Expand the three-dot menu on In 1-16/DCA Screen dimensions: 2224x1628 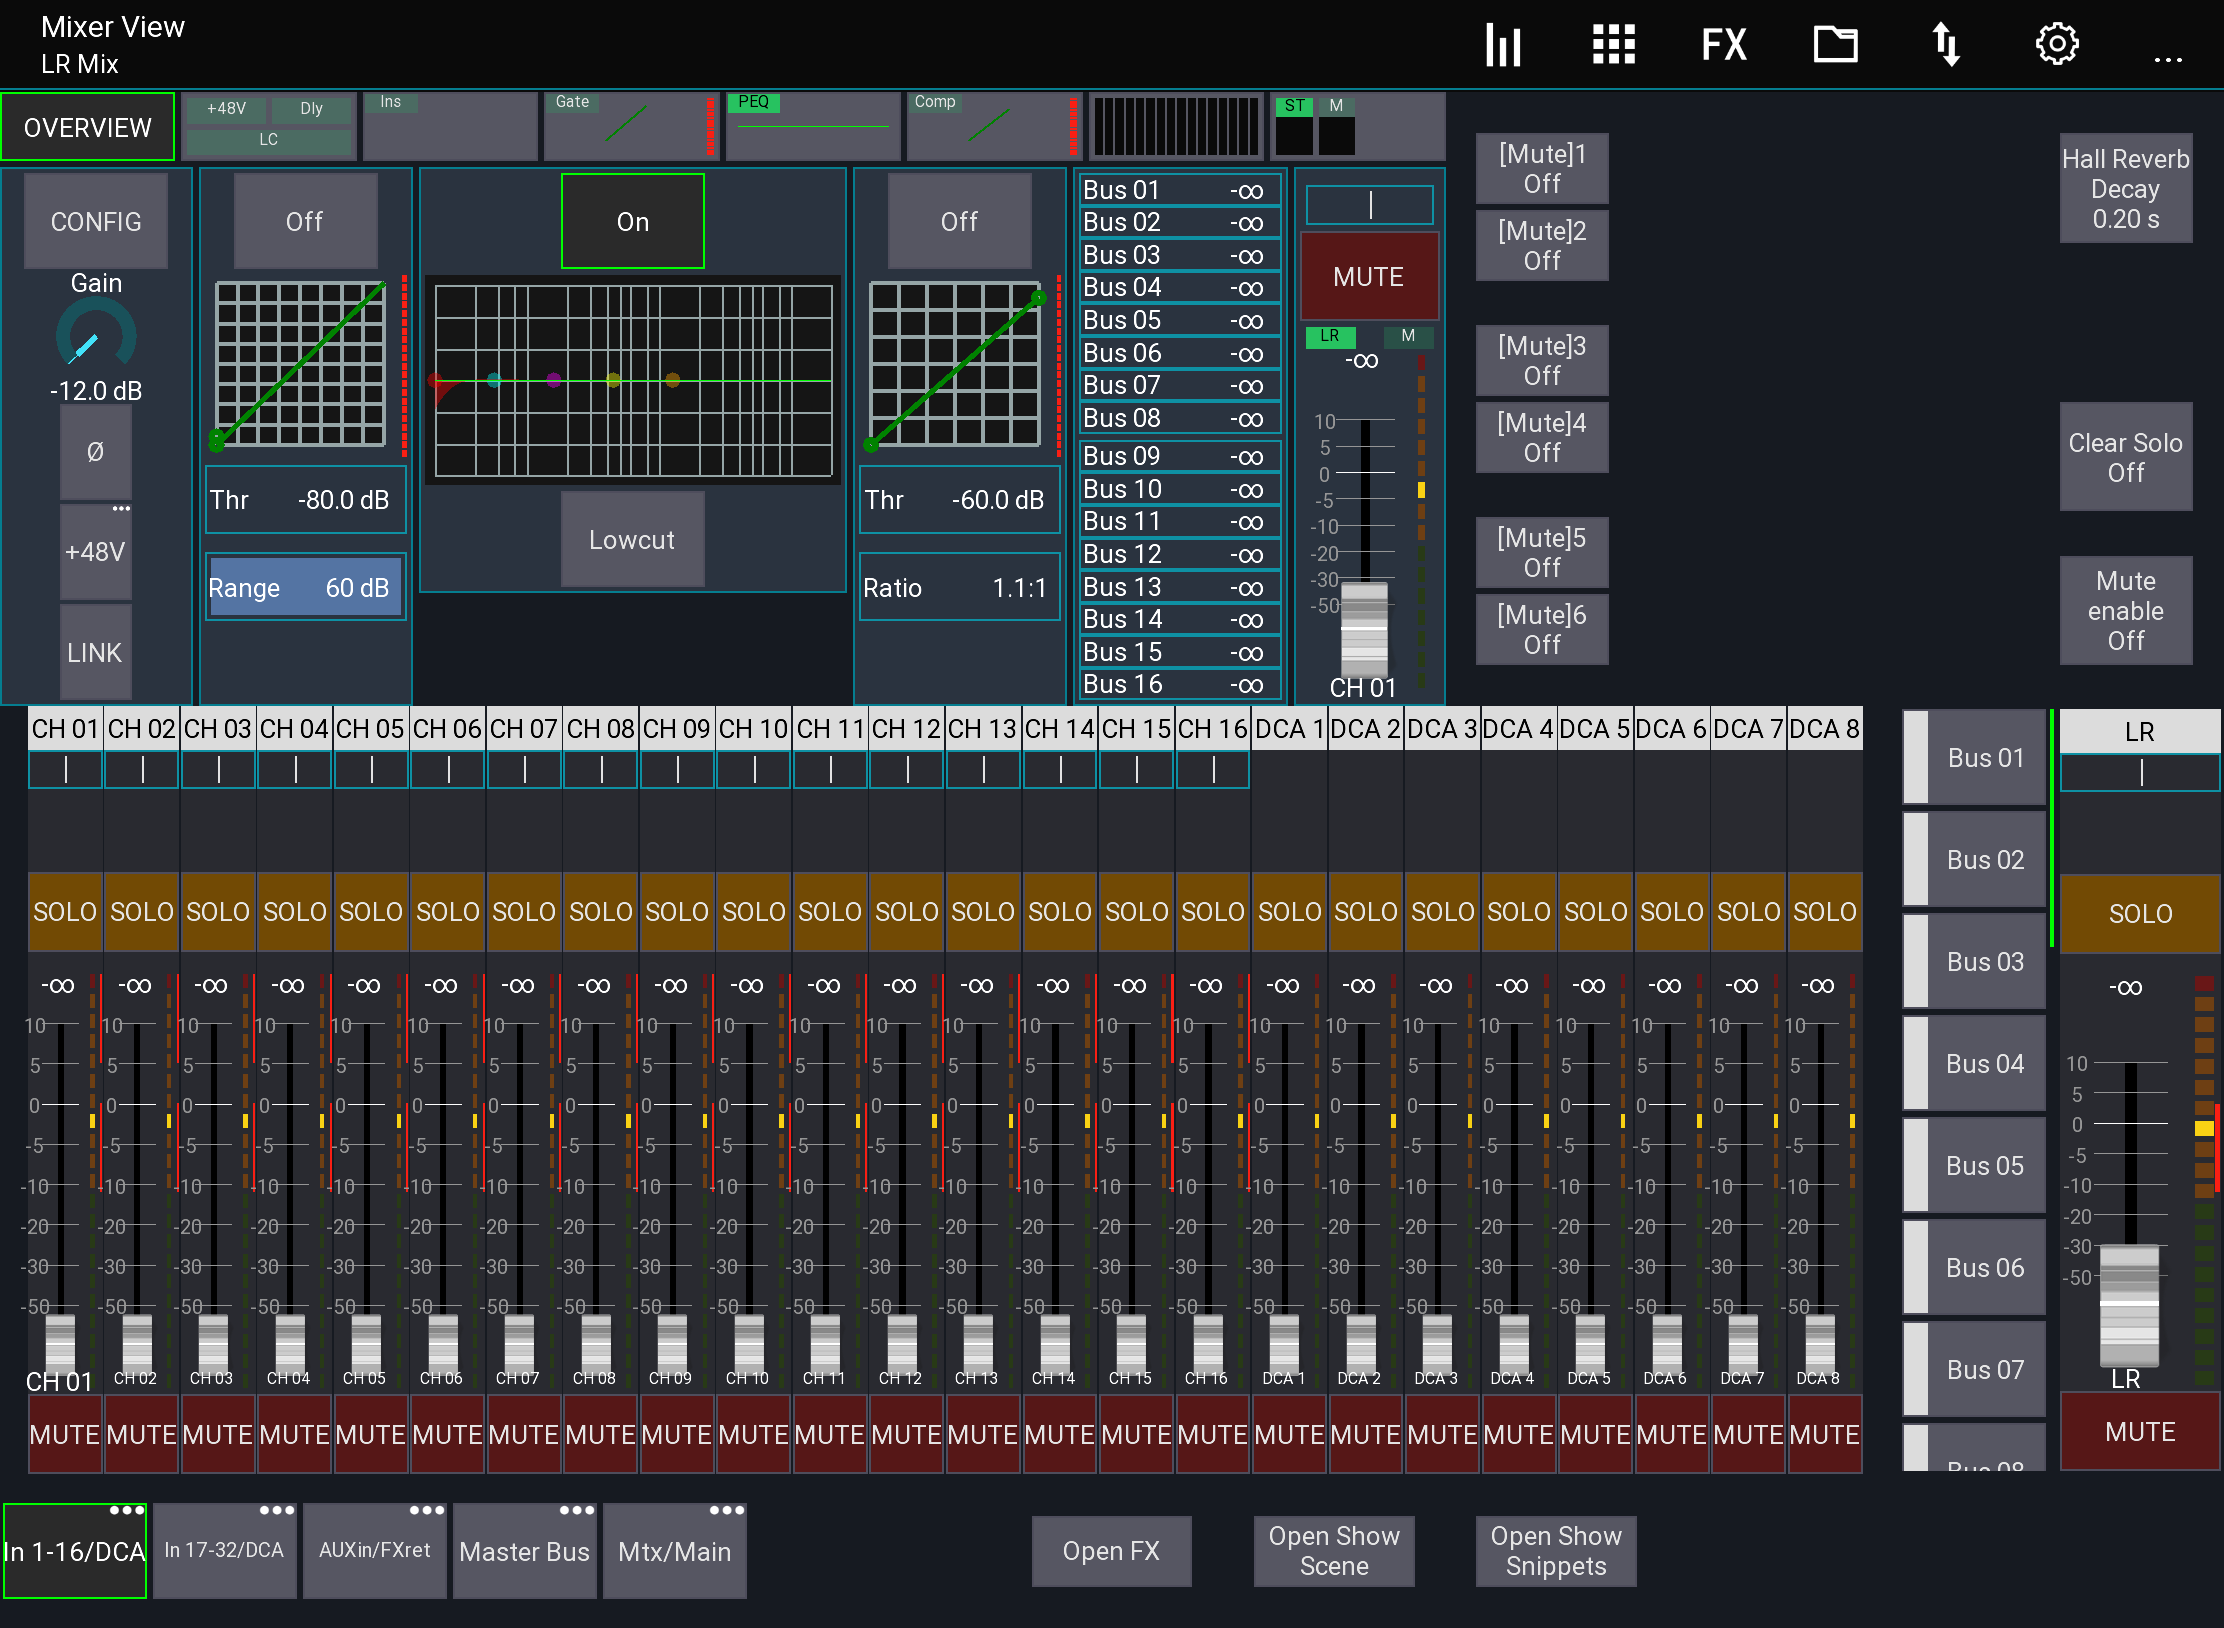coord(126,1512)
